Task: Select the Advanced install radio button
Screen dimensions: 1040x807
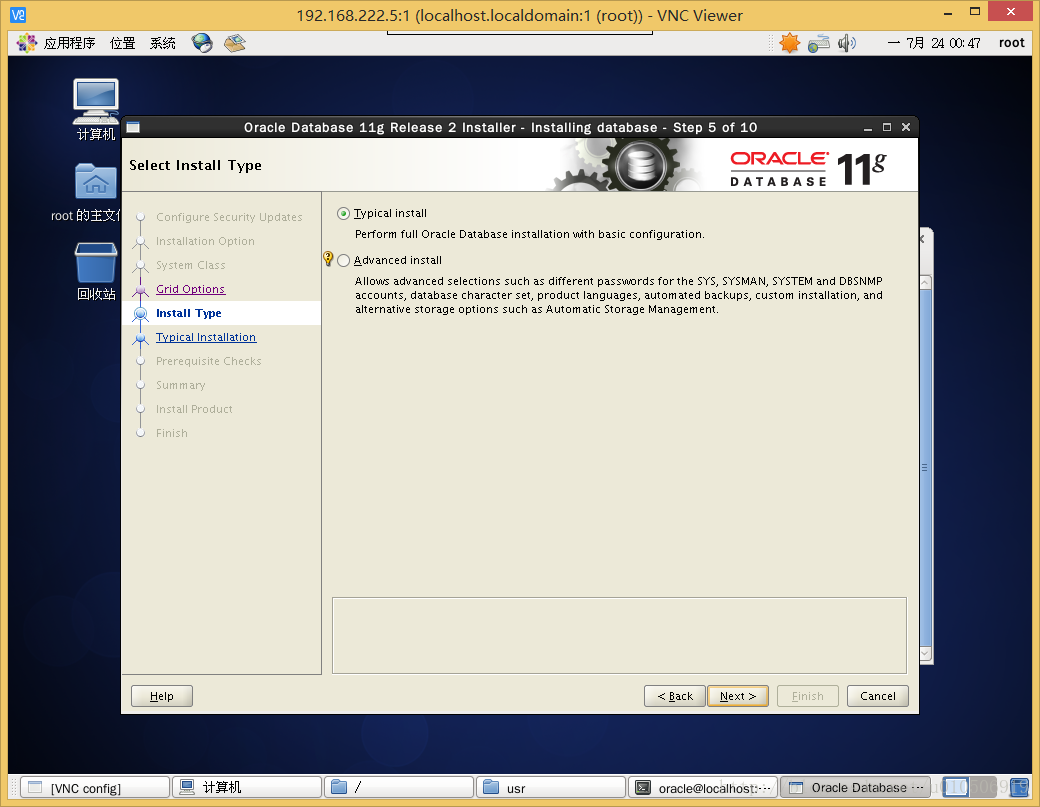Action: coord(343,261)
